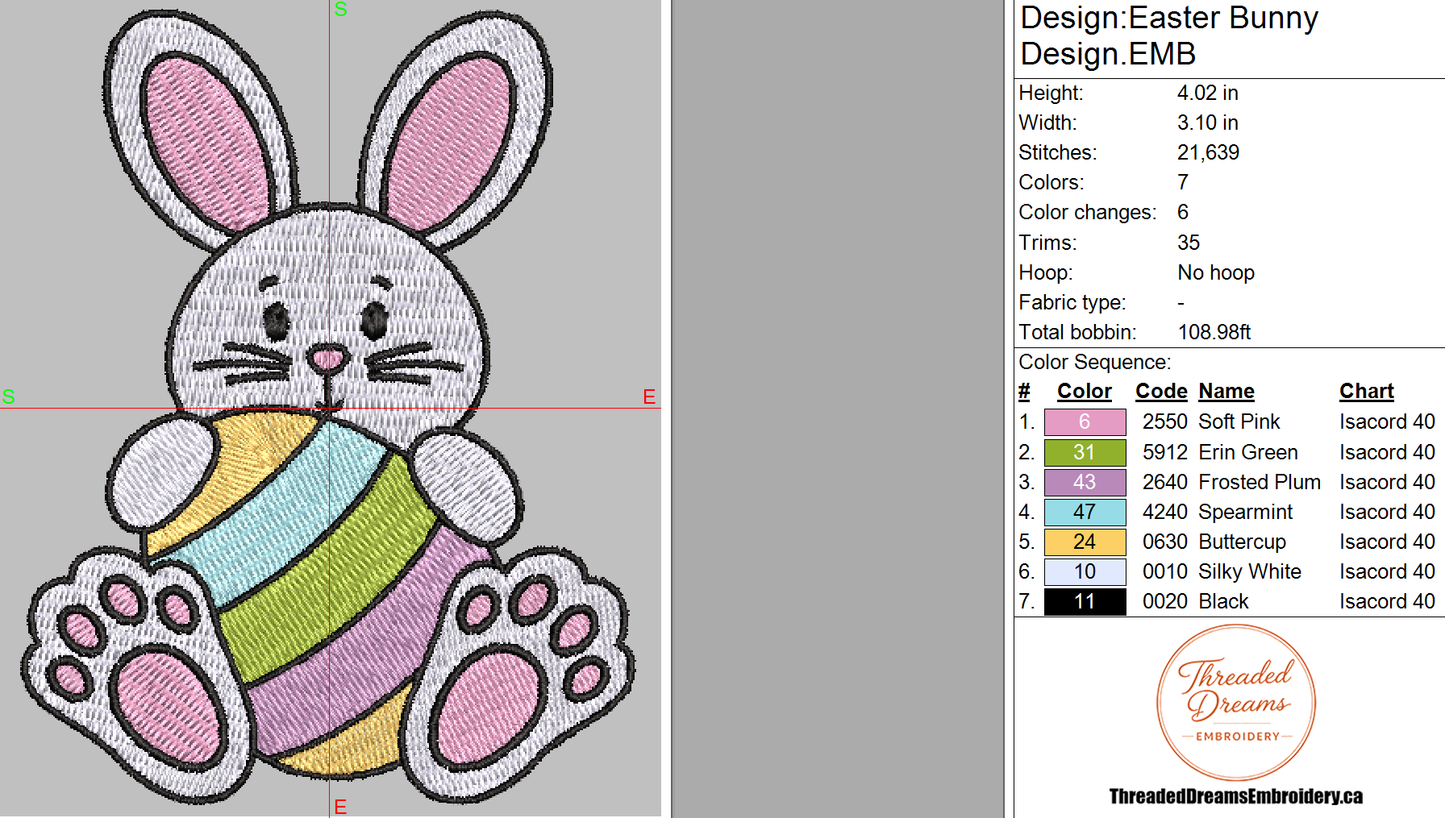The height and width of the screenshot is (818, 1445).
Task: Click the Easter bunny embroidery preview image
Action: coord(330,408)
